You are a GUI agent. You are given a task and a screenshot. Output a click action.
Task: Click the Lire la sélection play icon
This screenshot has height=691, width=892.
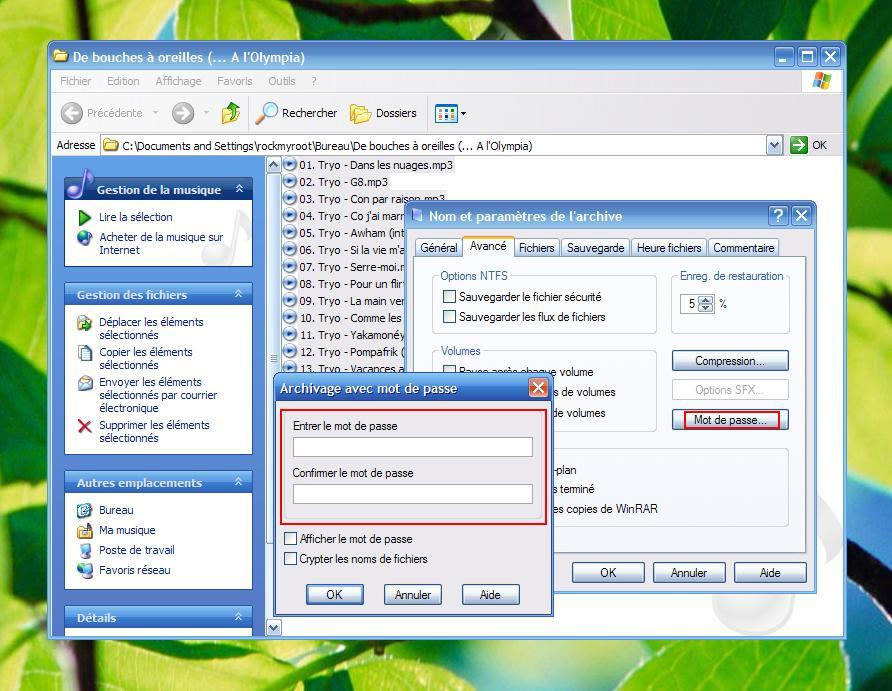point(85,217)
